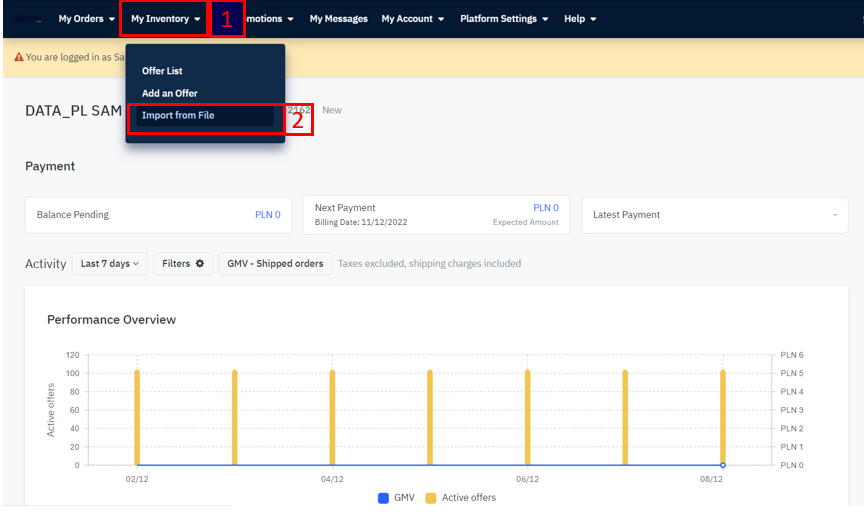Toggle the GMV legend blue swatch

pyautogui.click(x=384, y=498)
